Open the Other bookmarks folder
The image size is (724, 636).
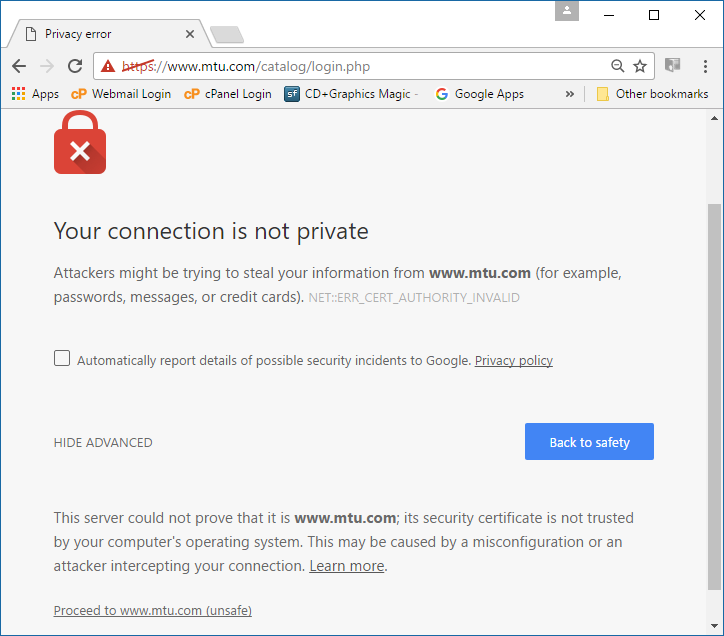652,94
